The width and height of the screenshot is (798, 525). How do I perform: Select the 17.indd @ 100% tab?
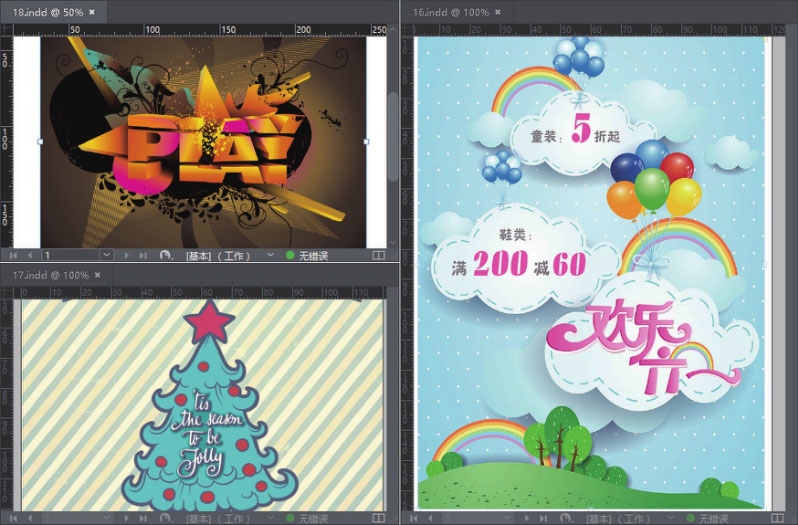tap(50, 274)
